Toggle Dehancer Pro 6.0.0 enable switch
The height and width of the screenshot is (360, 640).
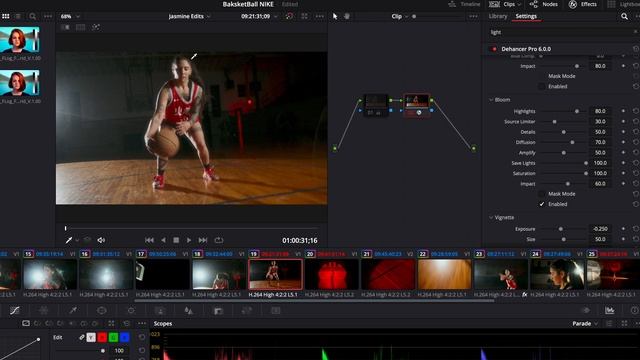click(x=494, y=49)
